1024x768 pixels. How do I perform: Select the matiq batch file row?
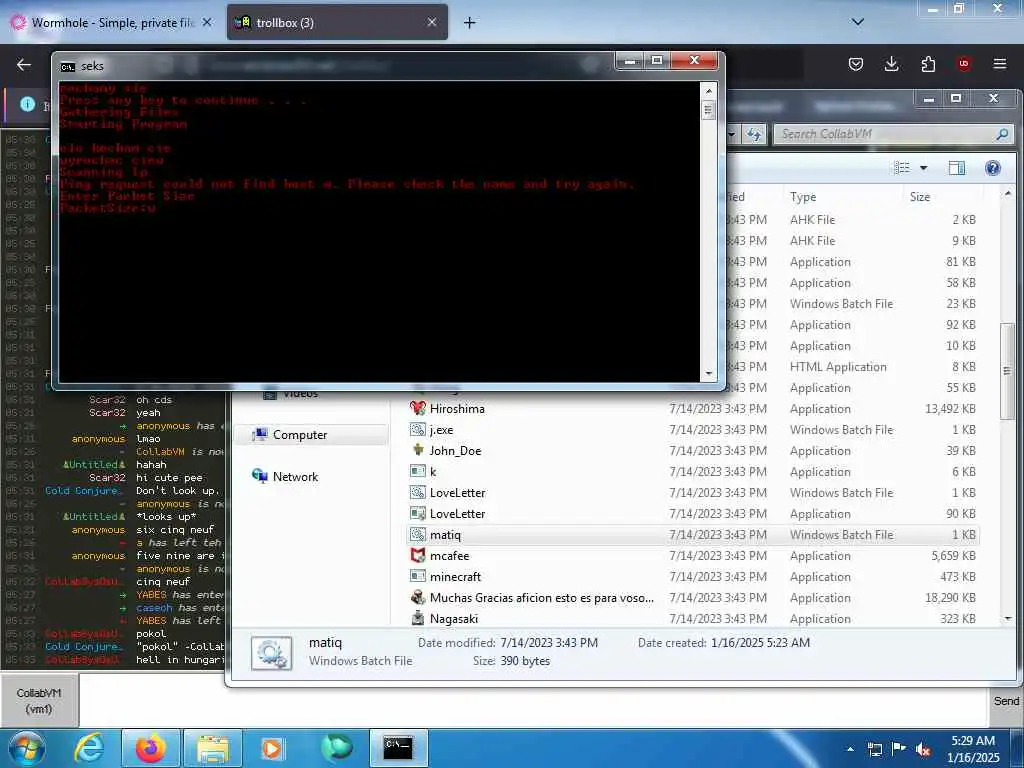click(x=692, y=535)
